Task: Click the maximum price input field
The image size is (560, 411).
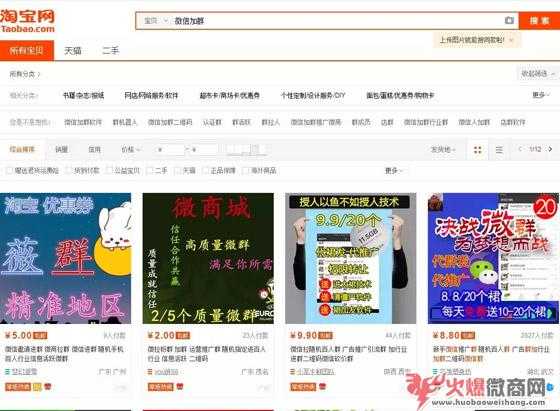Action: click(x=204, y=150)
